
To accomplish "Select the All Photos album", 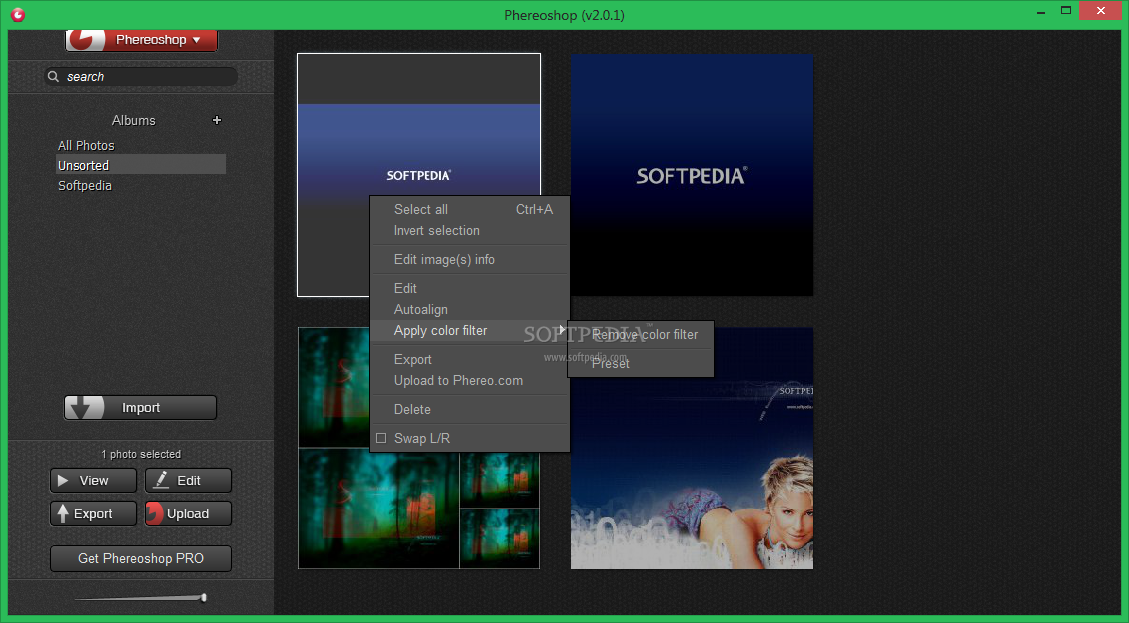I will (86, 145).
